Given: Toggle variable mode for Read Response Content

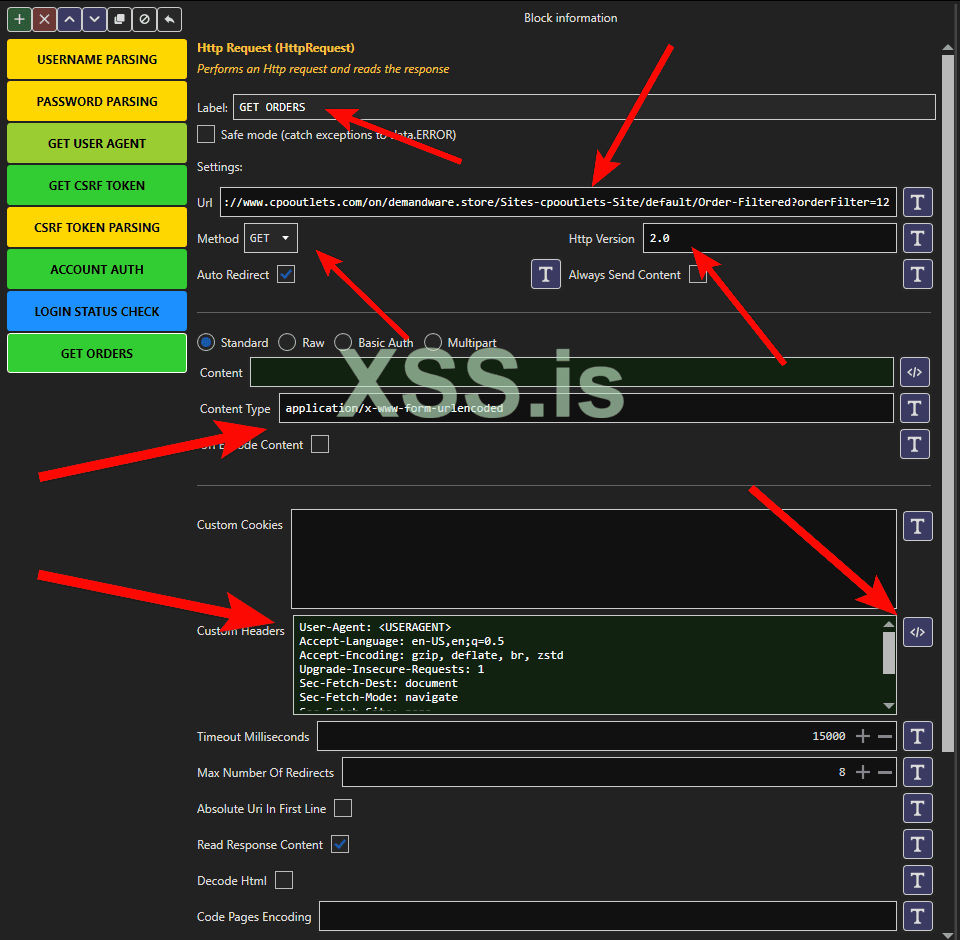Looking at the screenshot, I should click(917, 844).
